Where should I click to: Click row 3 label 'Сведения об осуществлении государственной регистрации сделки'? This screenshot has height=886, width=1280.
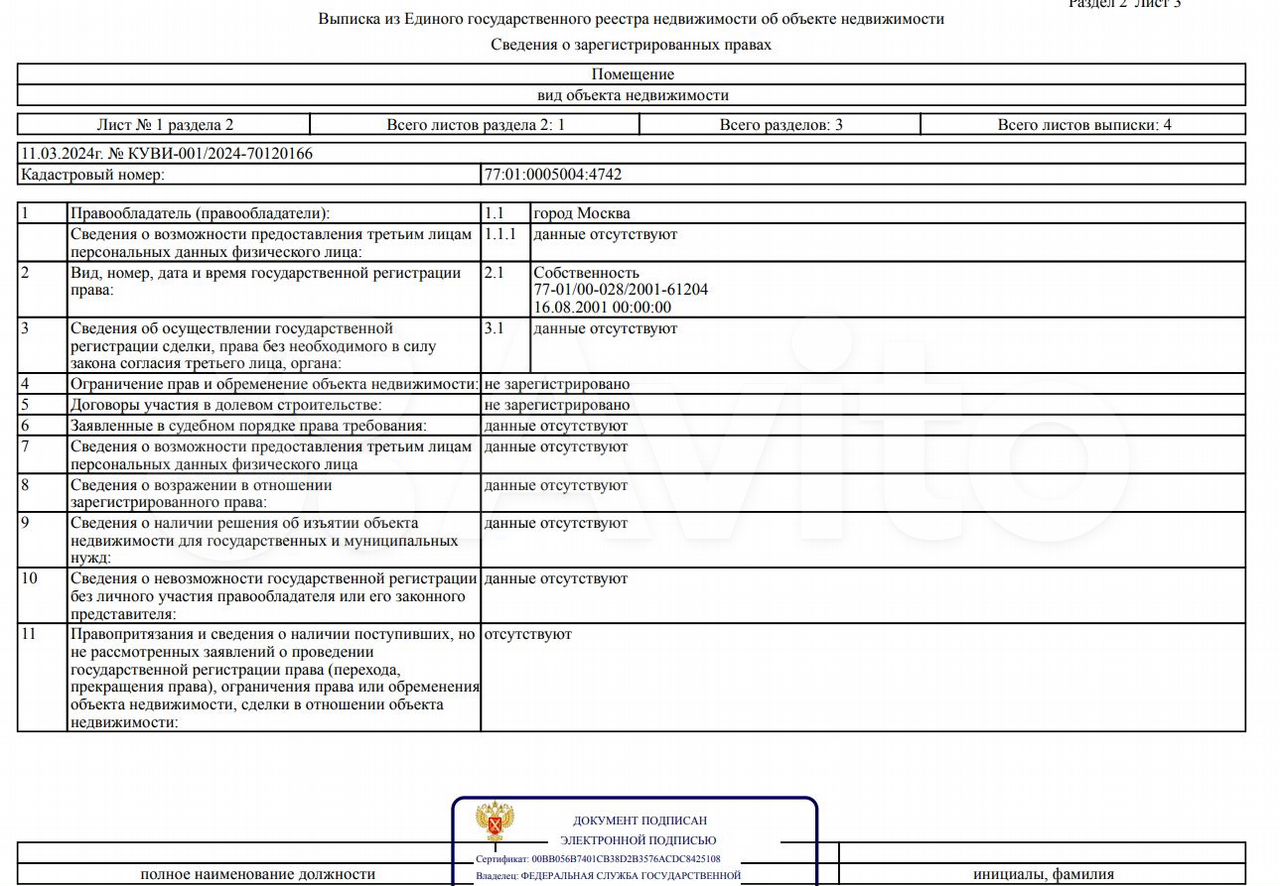coord(253,346)
